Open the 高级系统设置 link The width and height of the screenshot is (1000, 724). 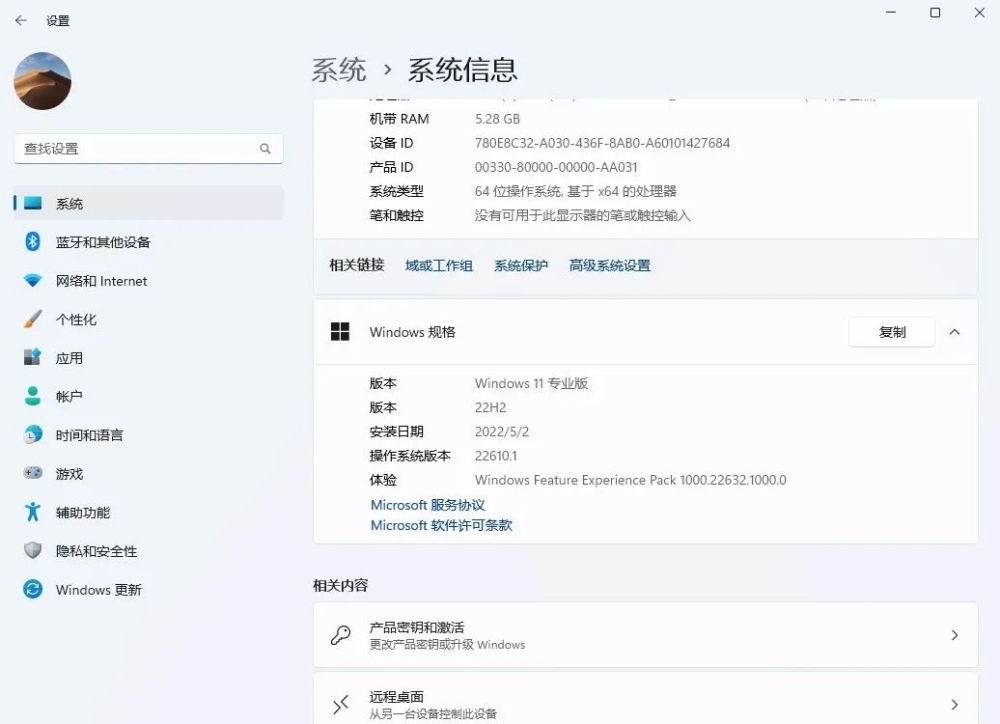(609, 265)
